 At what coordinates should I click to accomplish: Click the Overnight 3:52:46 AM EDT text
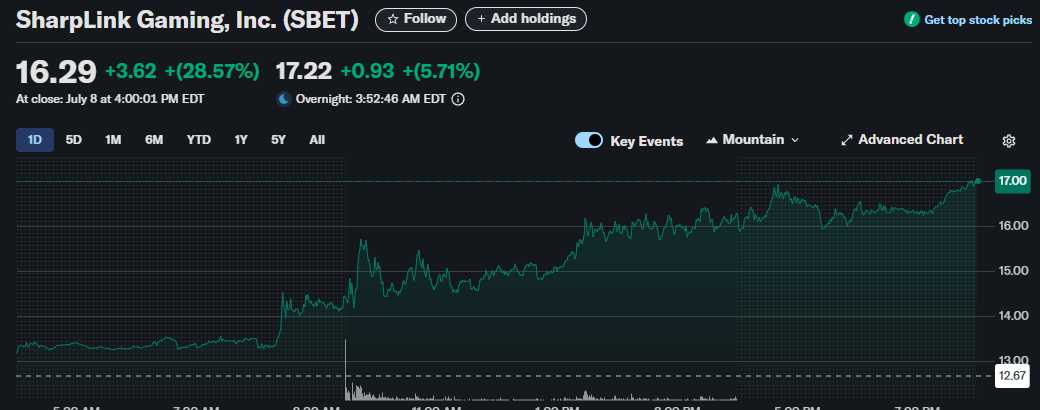coord(371,100)
